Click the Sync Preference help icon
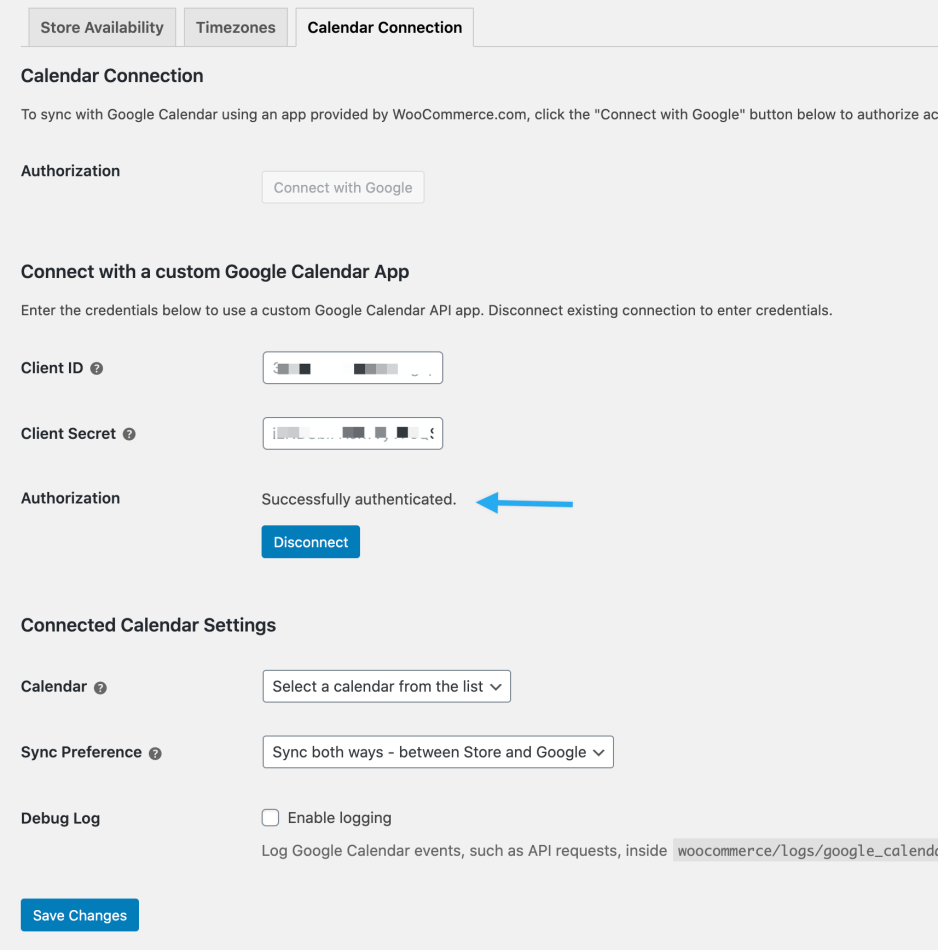The height and width of the screenshot is (950, 938). (155, 753)
